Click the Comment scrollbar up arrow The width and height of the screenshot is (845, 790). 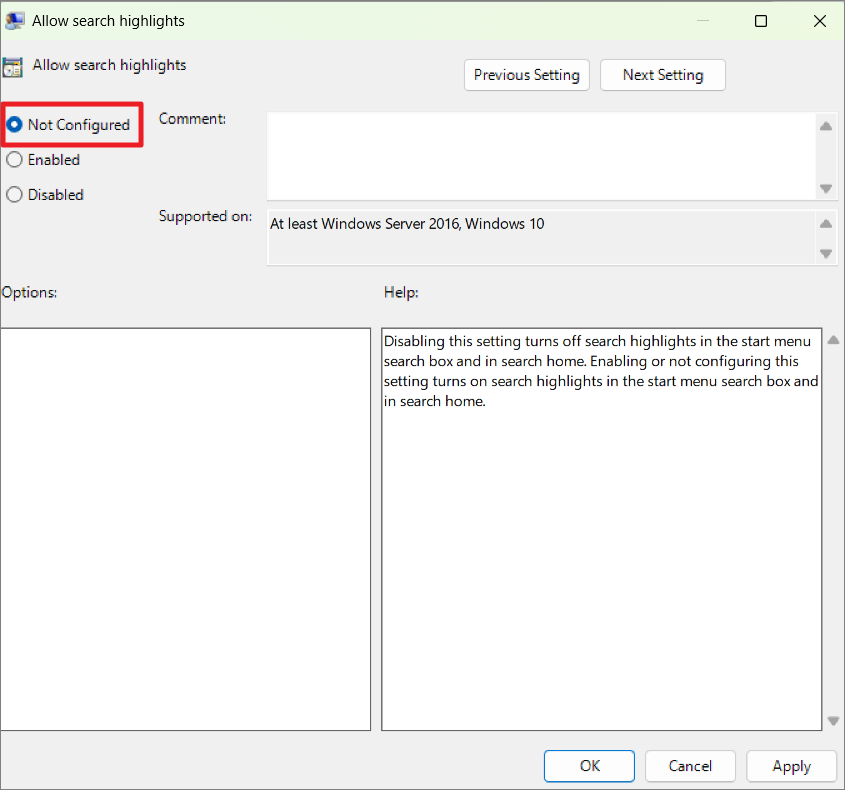pyautogui.click(x=826, y=126)
